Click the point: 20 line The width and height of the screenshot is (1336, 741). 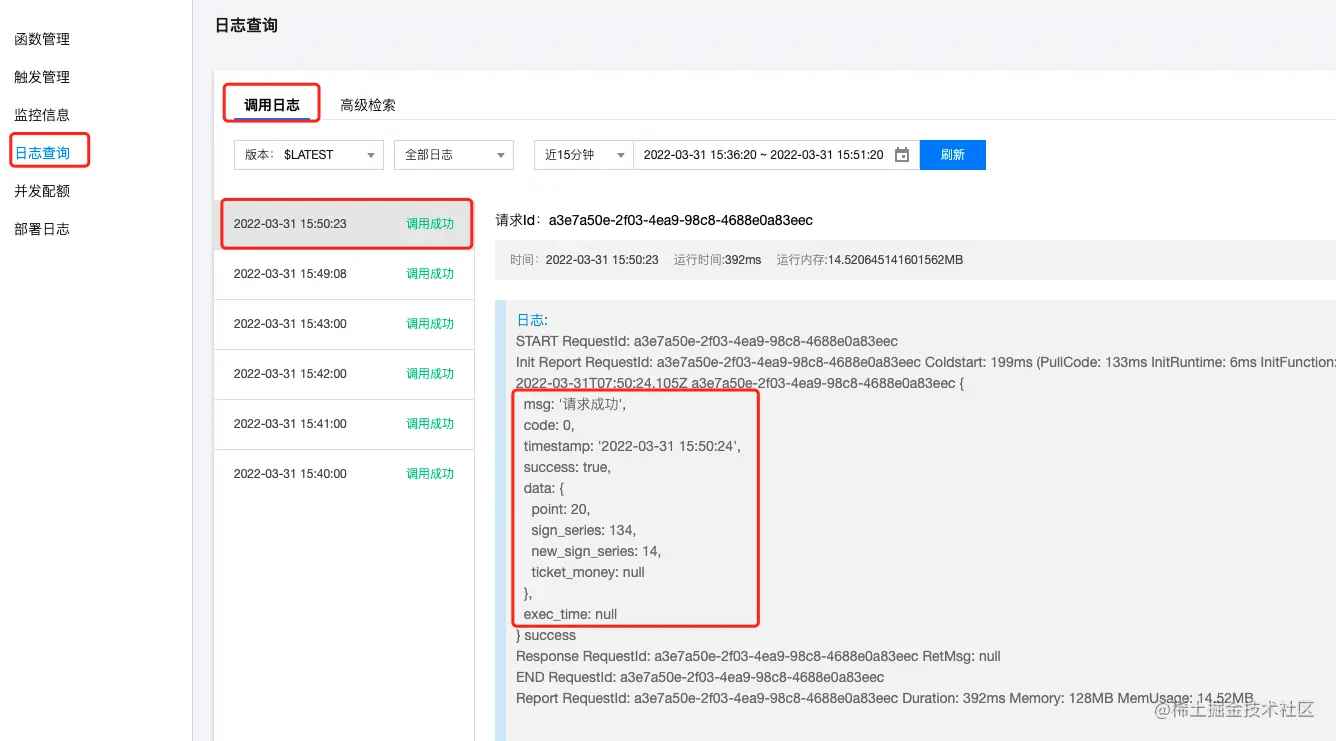[561, 509]
